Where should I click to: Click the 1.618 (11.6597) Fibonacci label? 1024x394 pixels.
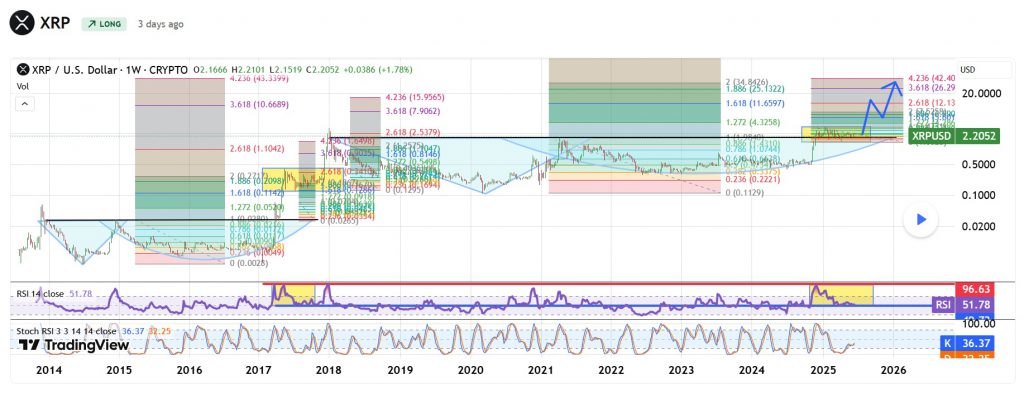[x=755, y=103]
